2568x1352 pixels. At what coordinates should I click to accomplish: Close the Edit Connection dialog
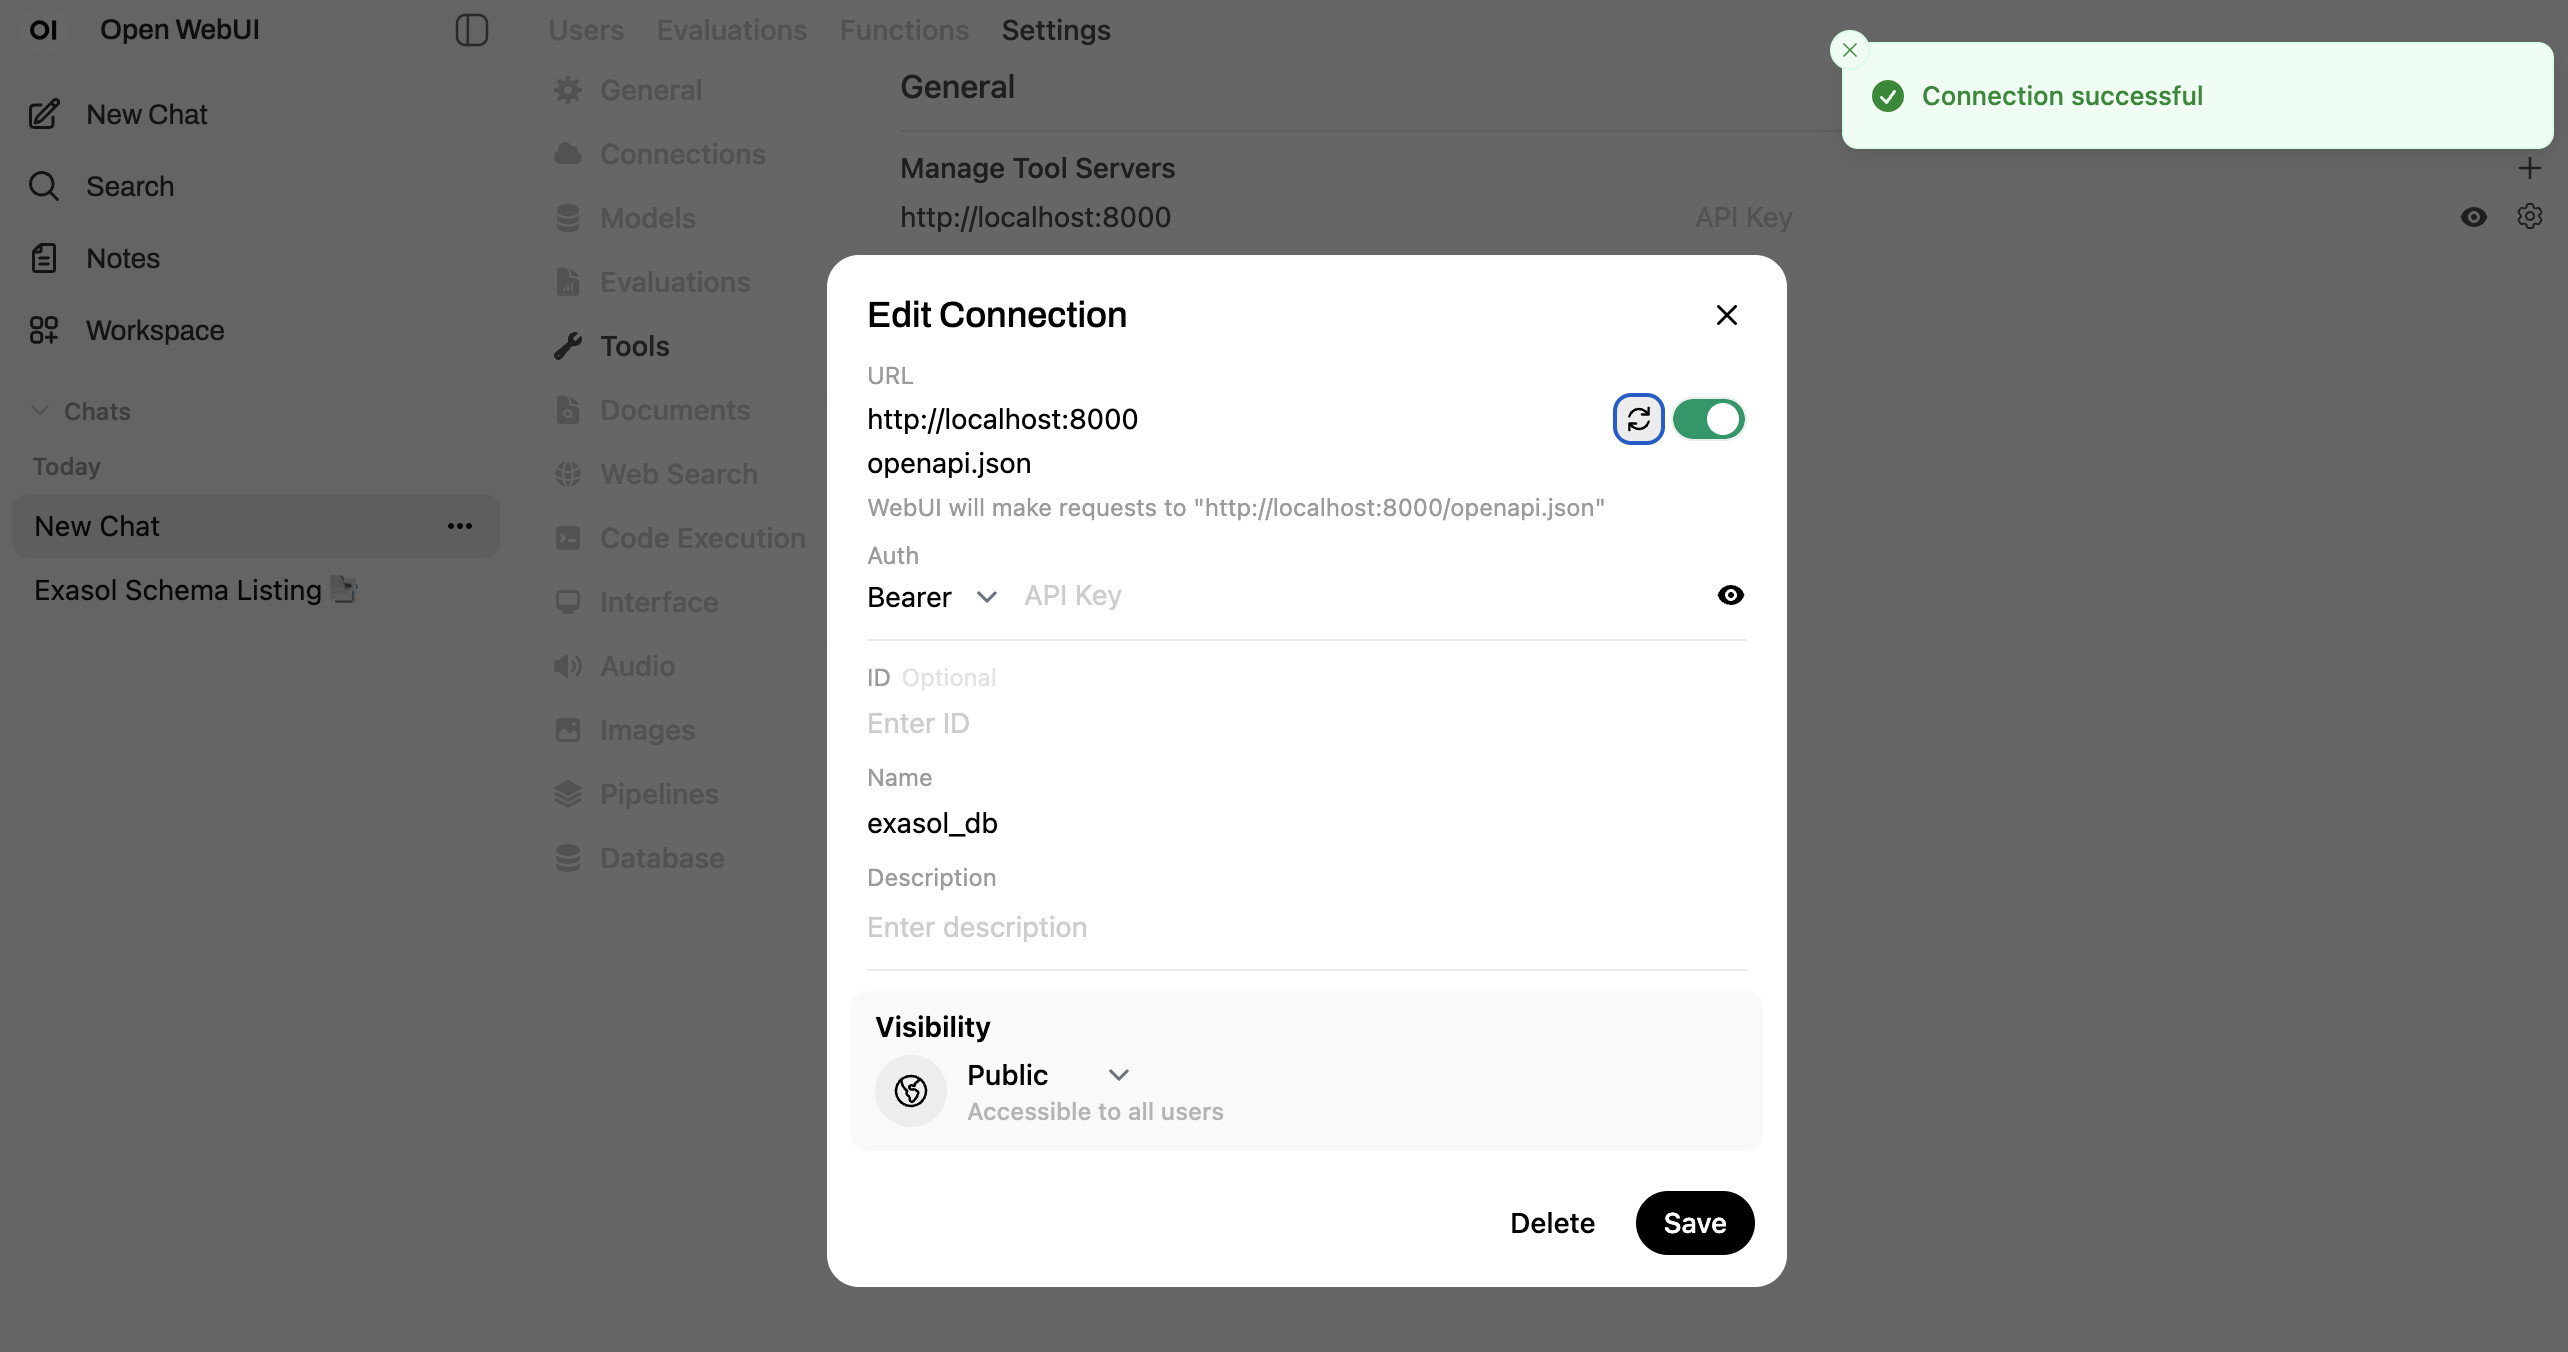click(1726, 315)
